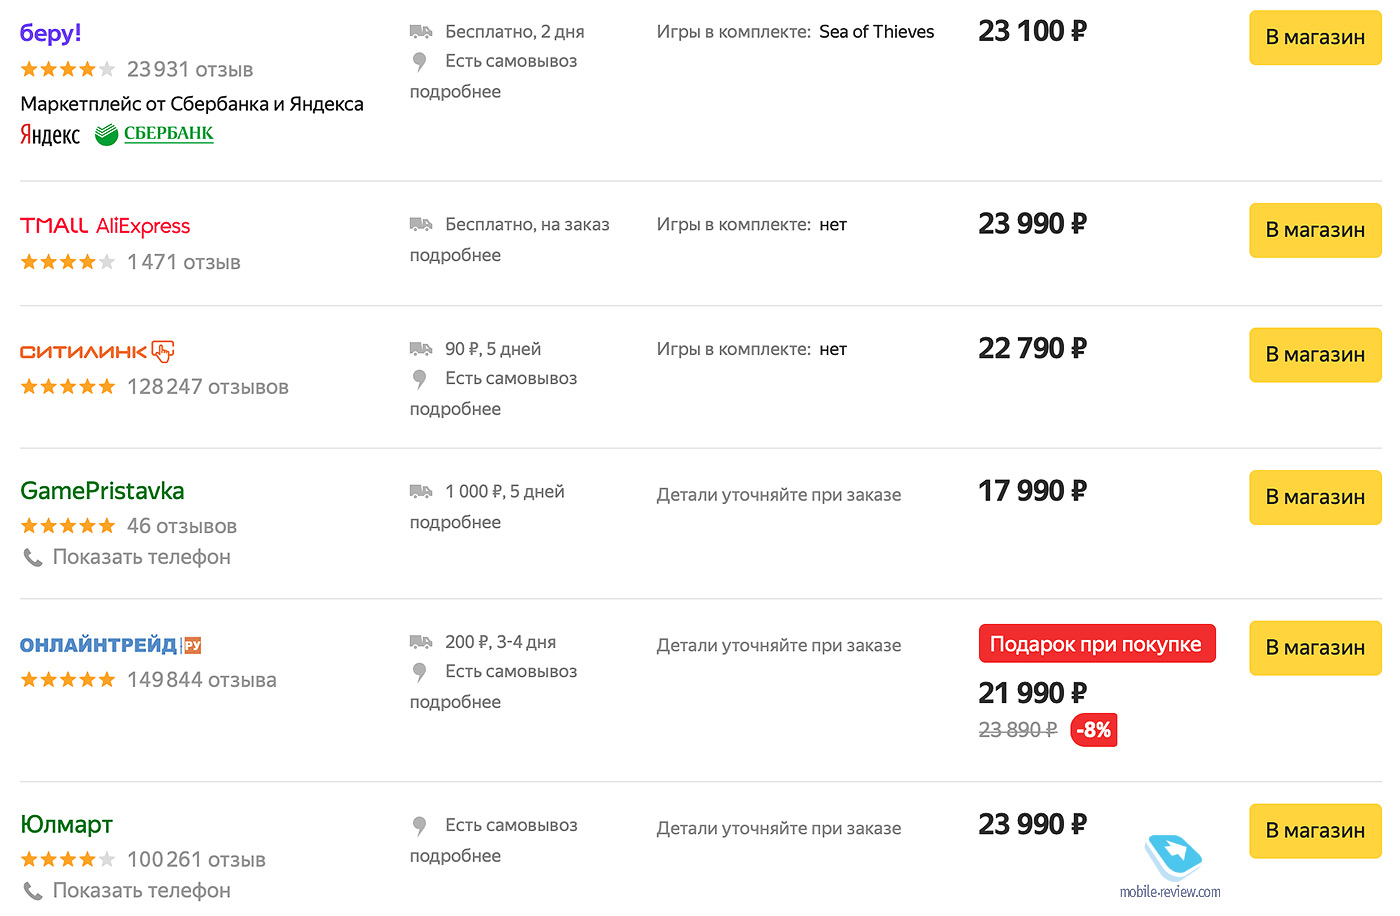The height and width of the screenshot is (916, 1400).
Task: Expand подробнее for TMALL delivery
Action: point(455,255)
